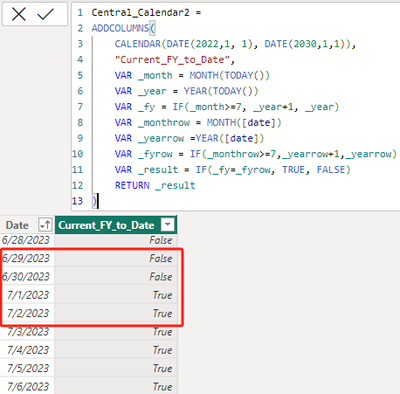Click the RETURN keyword in line 12
The width and height of the screenshot is (400, 394).
click(132, 185)
